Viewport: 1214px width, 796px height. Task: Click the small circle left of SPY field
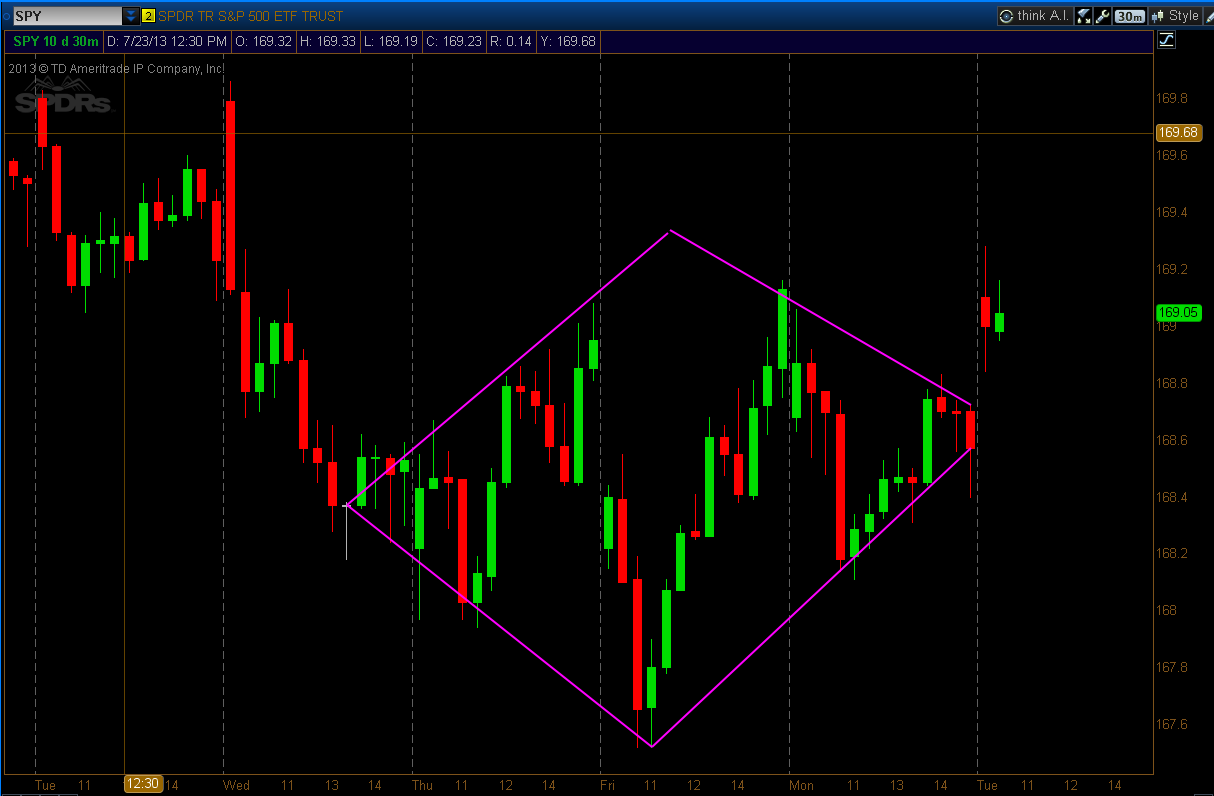tap(6, 16)
